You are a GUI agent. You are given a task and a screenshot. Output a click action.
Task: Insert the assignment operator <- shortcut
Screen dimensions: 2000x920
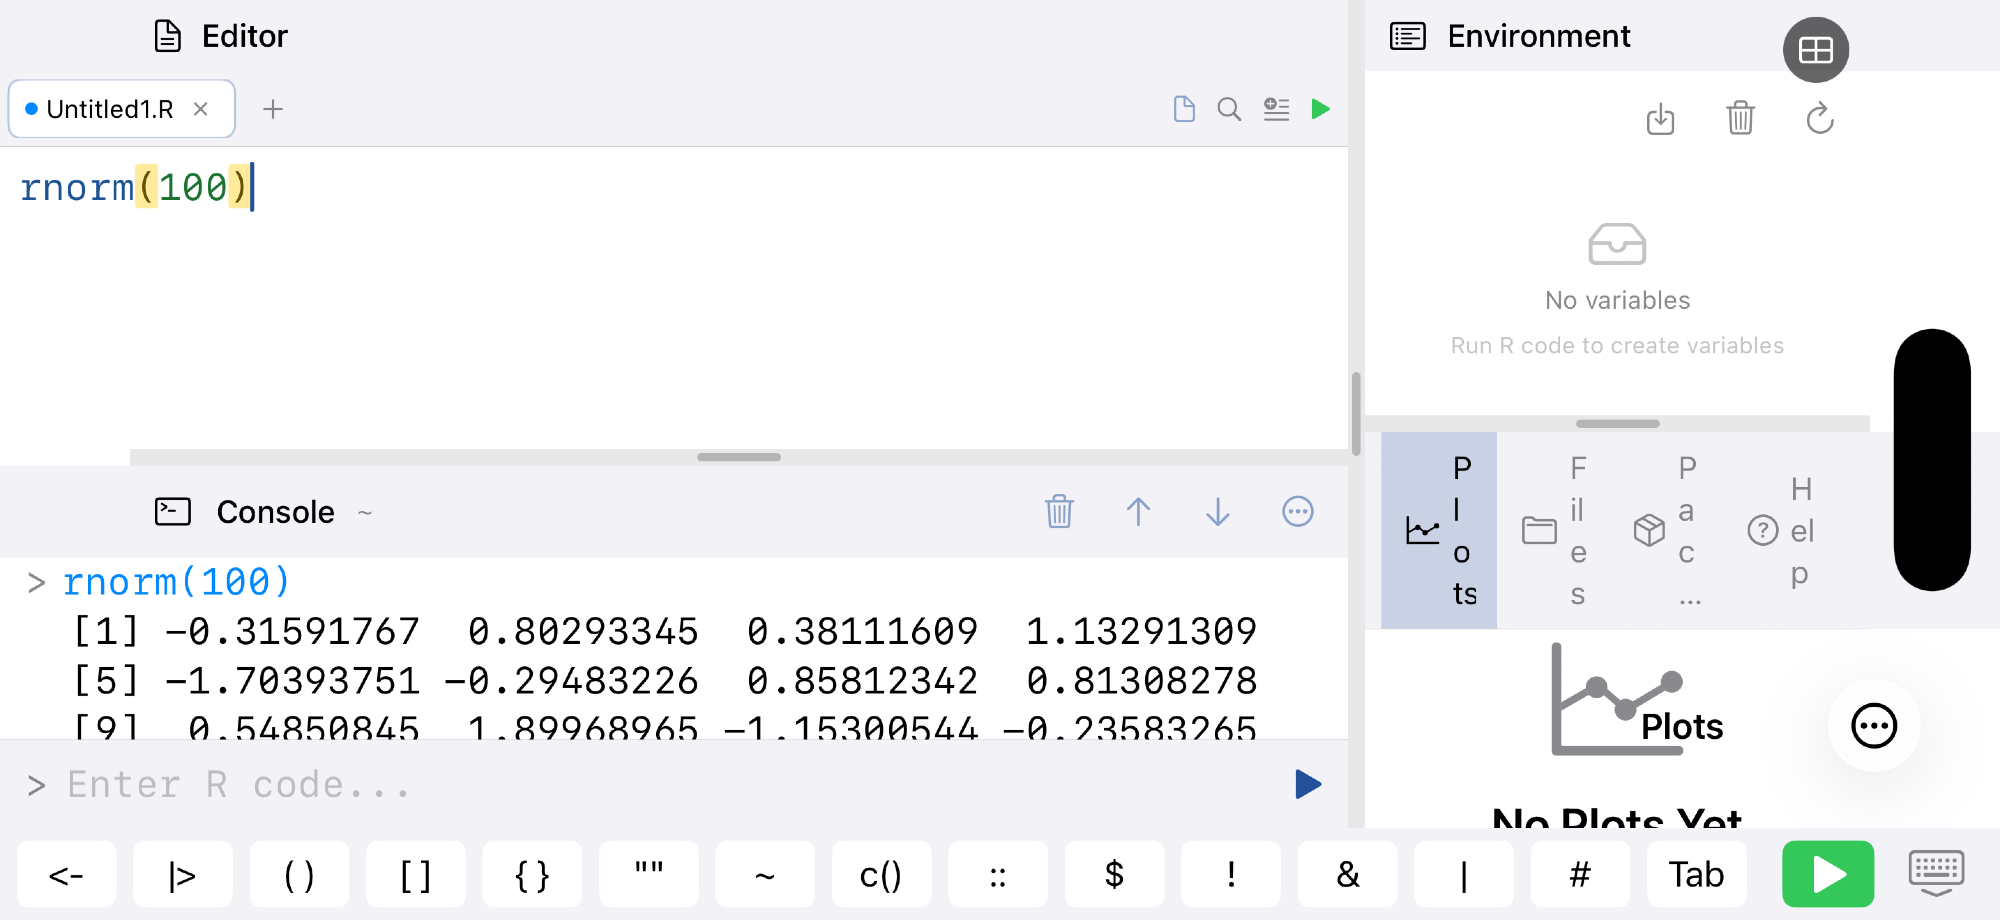click(67, 875)
